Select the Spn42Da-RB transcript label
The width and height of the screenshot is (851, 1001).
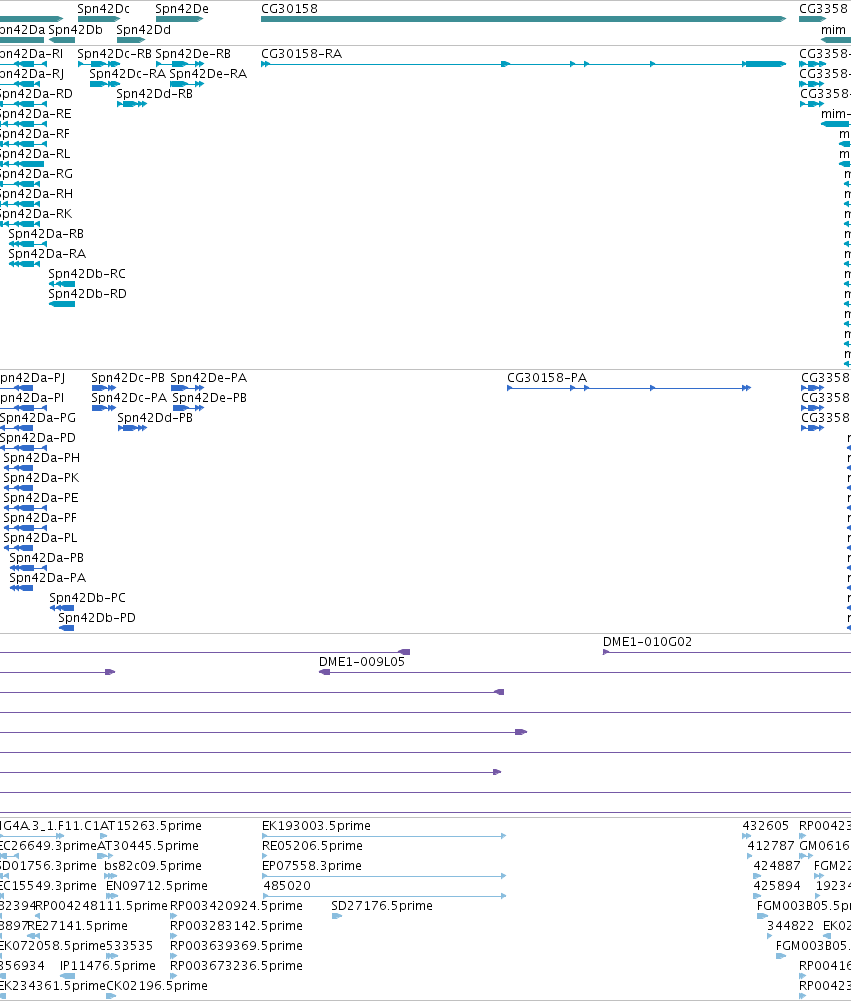coord(46,234)
